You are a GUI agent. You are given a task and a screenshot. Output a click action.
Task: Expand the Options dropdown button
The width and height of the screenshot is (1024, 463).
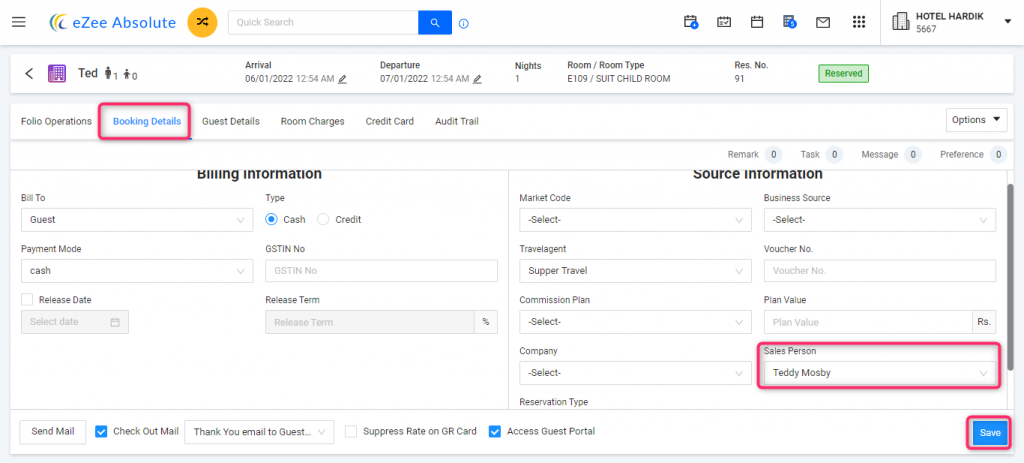[976, 120]
